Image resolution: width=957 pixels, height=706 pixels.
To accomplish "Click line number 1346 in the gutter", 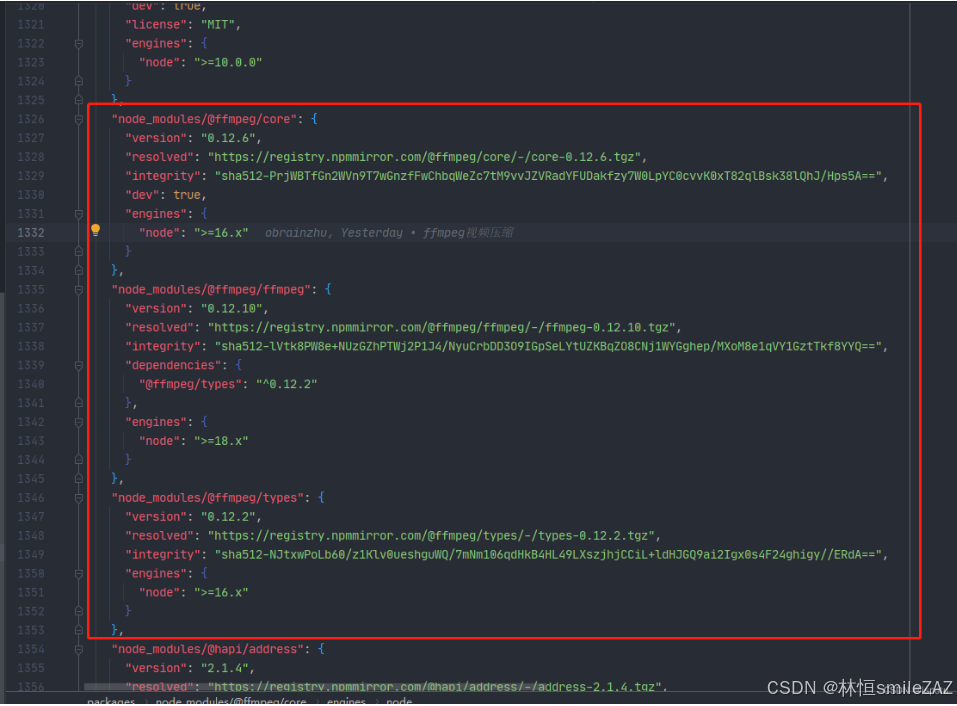I will [x=31, y=498].
